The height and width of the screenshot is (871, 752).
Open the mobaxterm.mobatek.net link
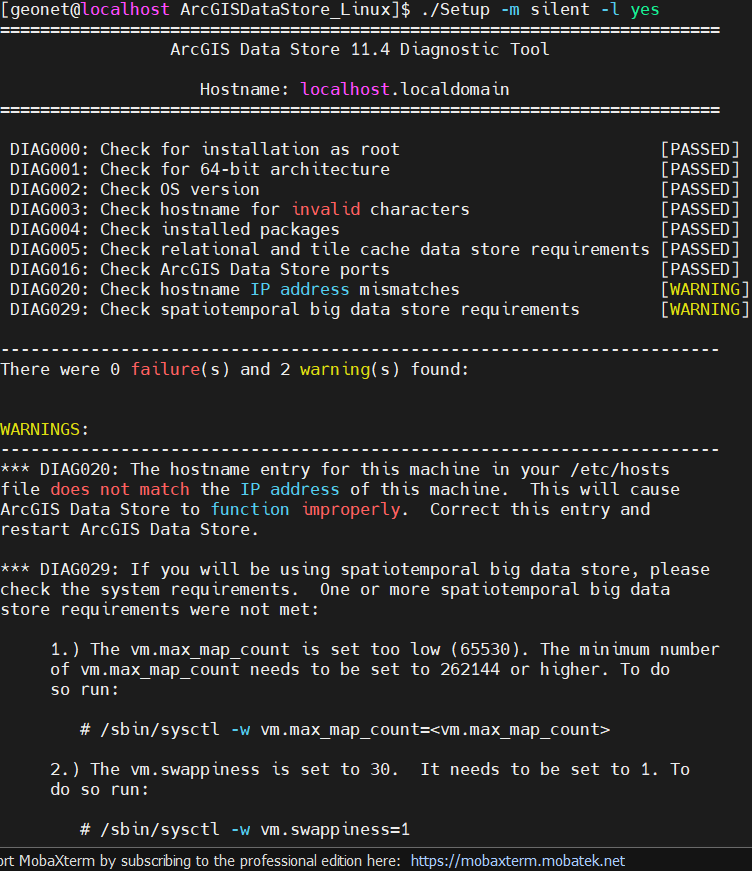[518, 861]
